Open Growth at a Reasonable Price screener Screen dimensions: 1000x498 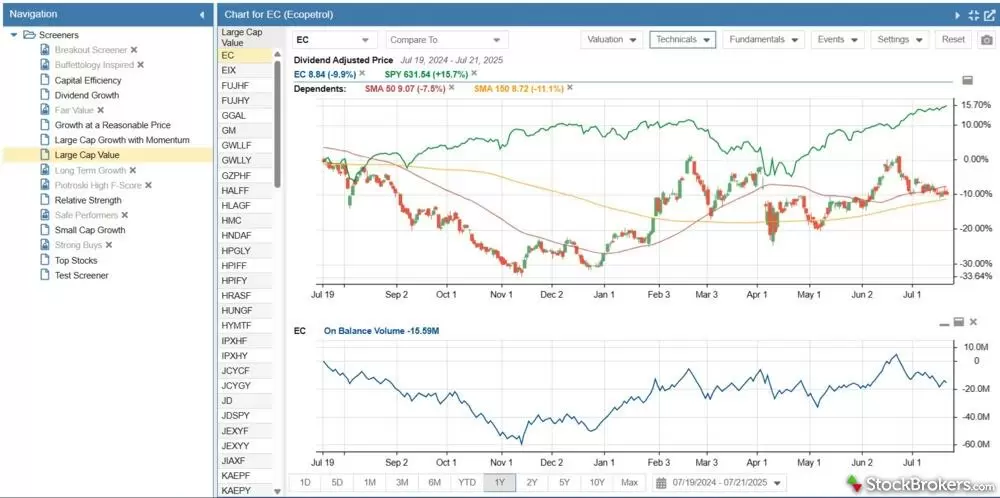click(x=112, y=125)
